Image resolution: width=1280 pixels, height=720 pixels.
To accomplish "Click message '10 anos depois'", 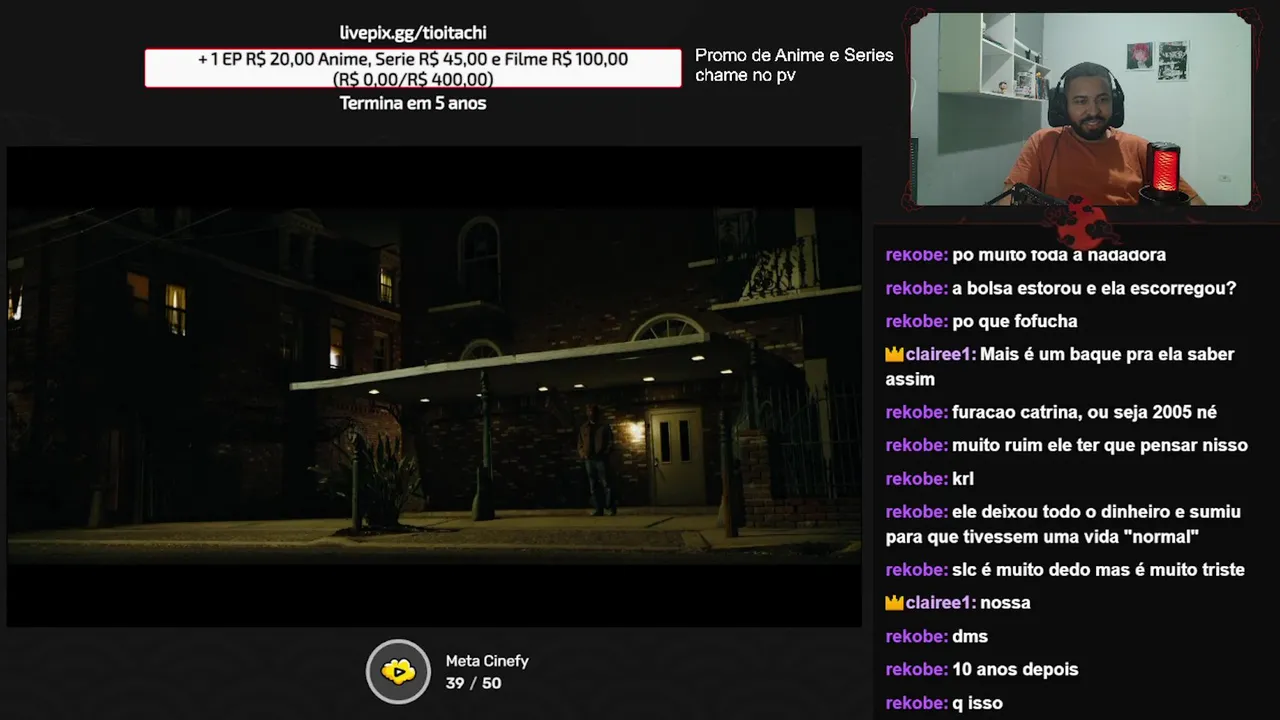I will (1015, 669).
